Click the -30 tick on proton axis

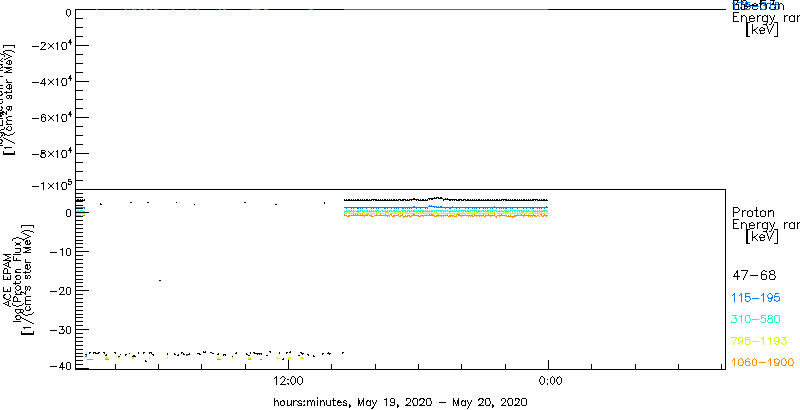point(61,329)
